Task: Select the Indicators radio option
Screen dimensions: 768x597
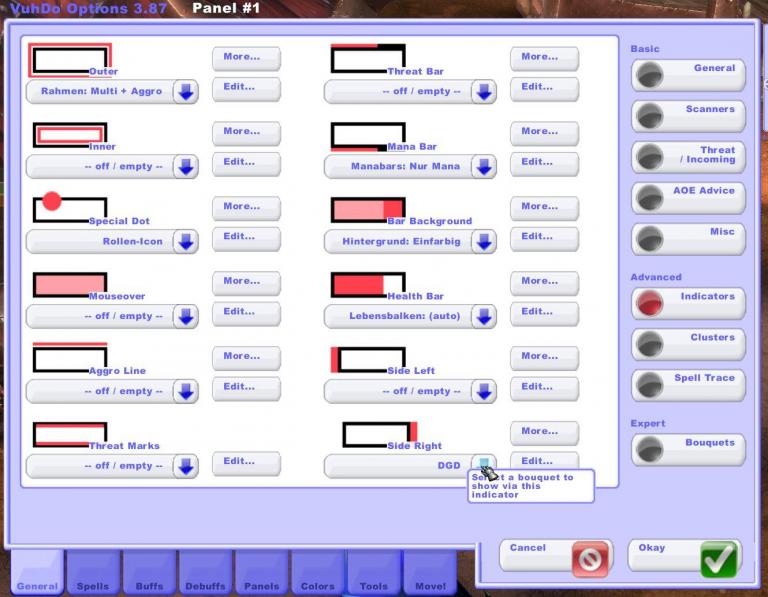Action: click(x=689, y=304)
